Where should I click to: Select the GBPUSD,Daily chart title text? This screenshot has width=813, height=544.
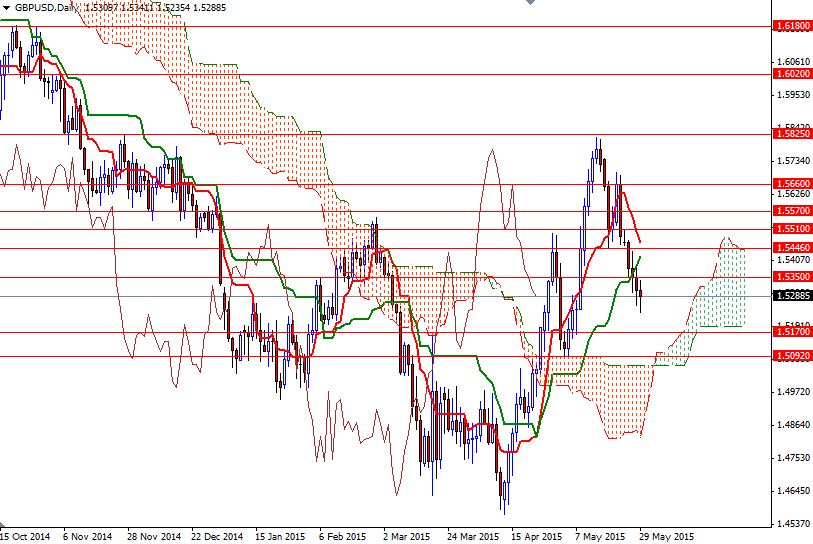coord(48,8)
